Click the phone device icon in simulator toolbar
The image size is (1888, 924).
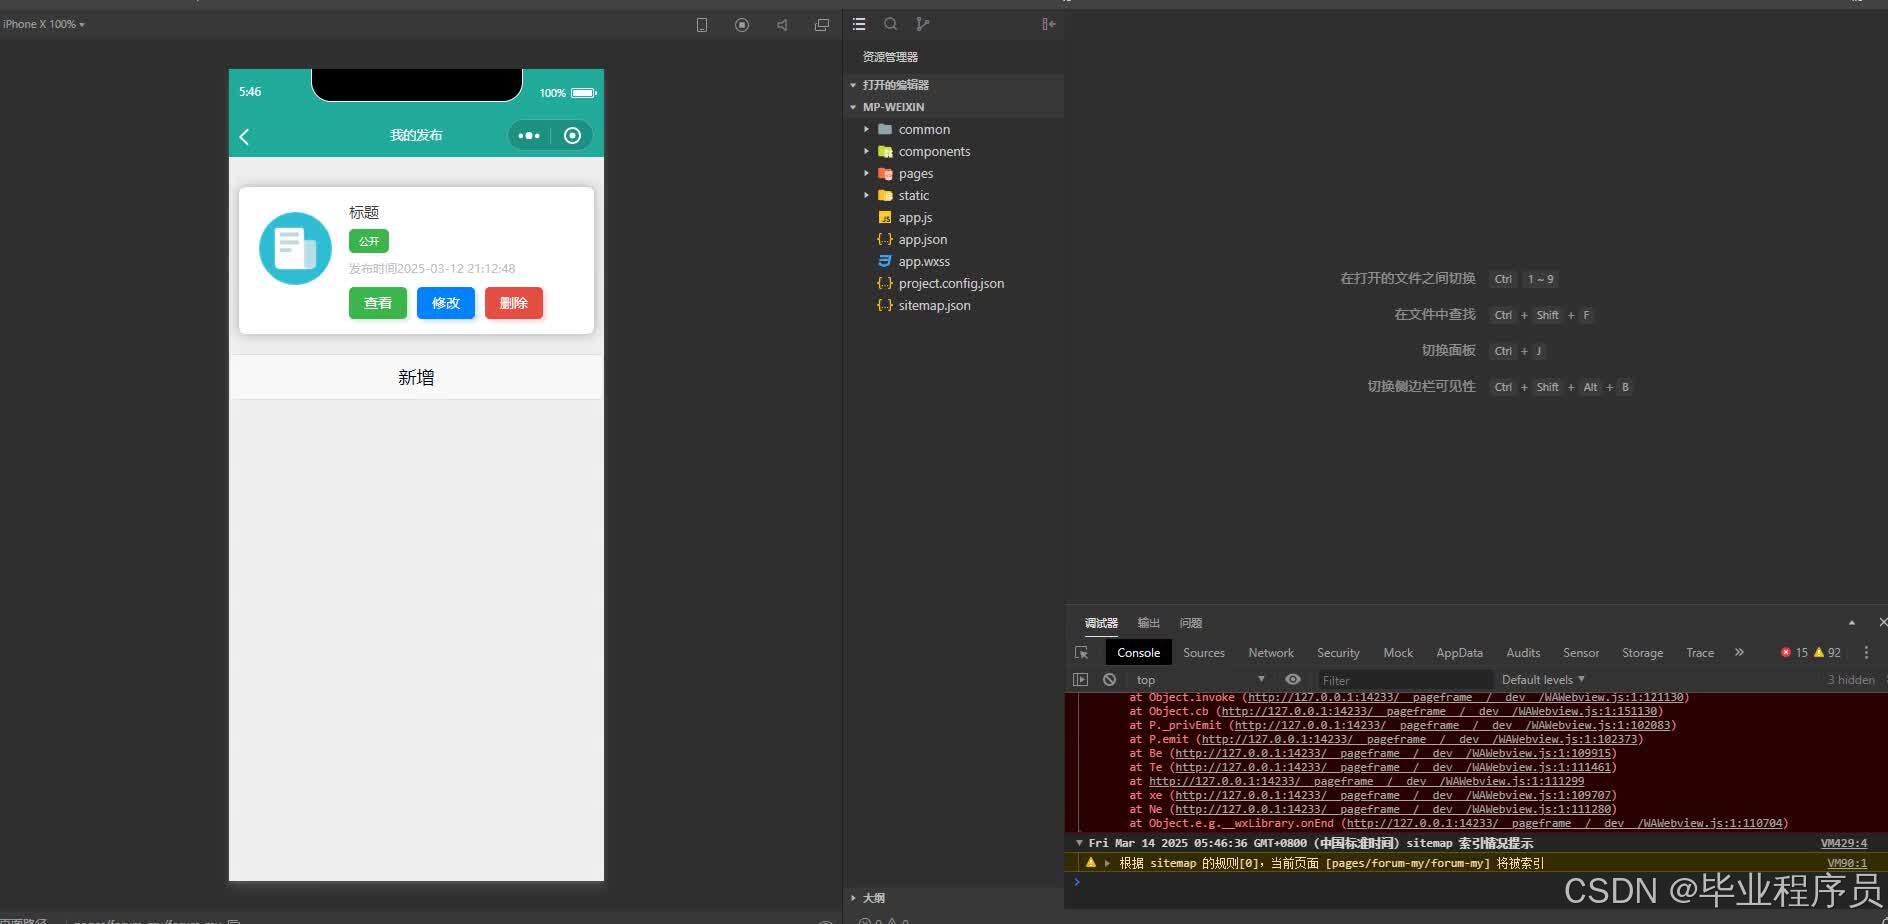(x=702, y=25)
